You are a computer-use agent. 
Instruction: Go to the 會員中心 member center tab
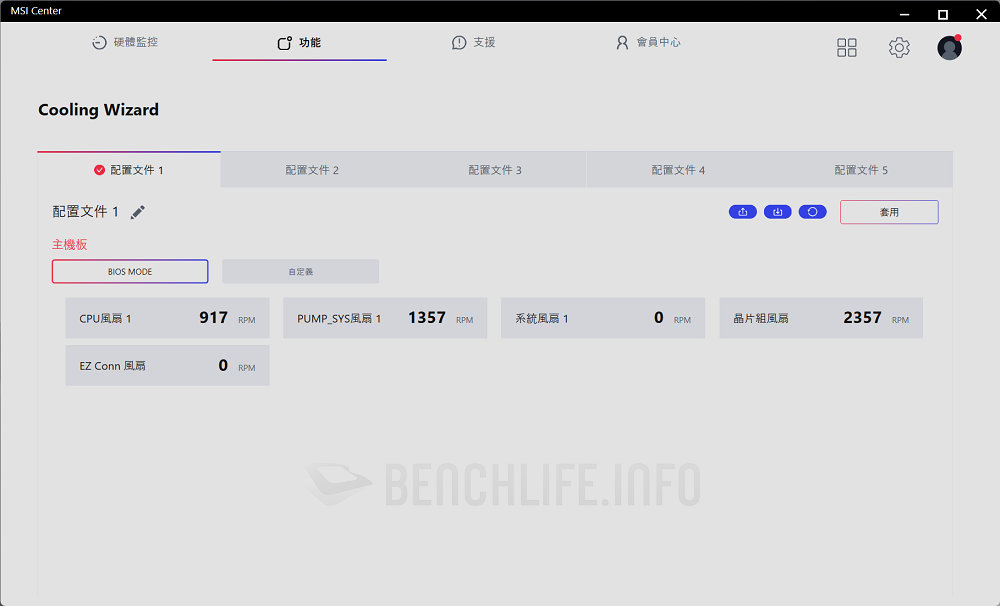click(648, 42)
